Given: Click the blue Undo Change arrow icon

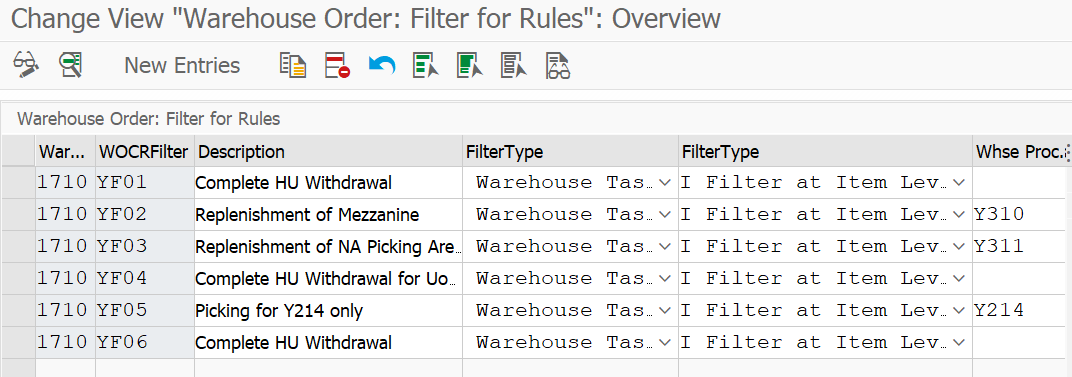Looking at the screenshot, I should coord(381,65).
